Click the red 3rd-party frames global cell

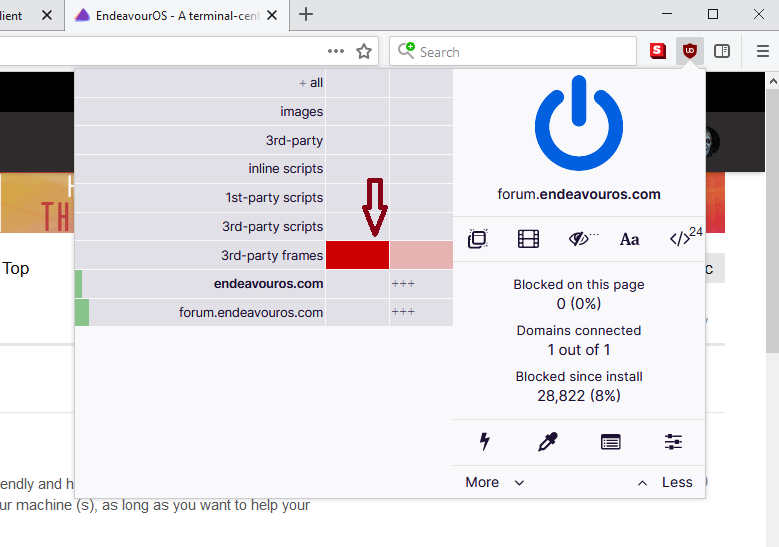tap(357, 255)
